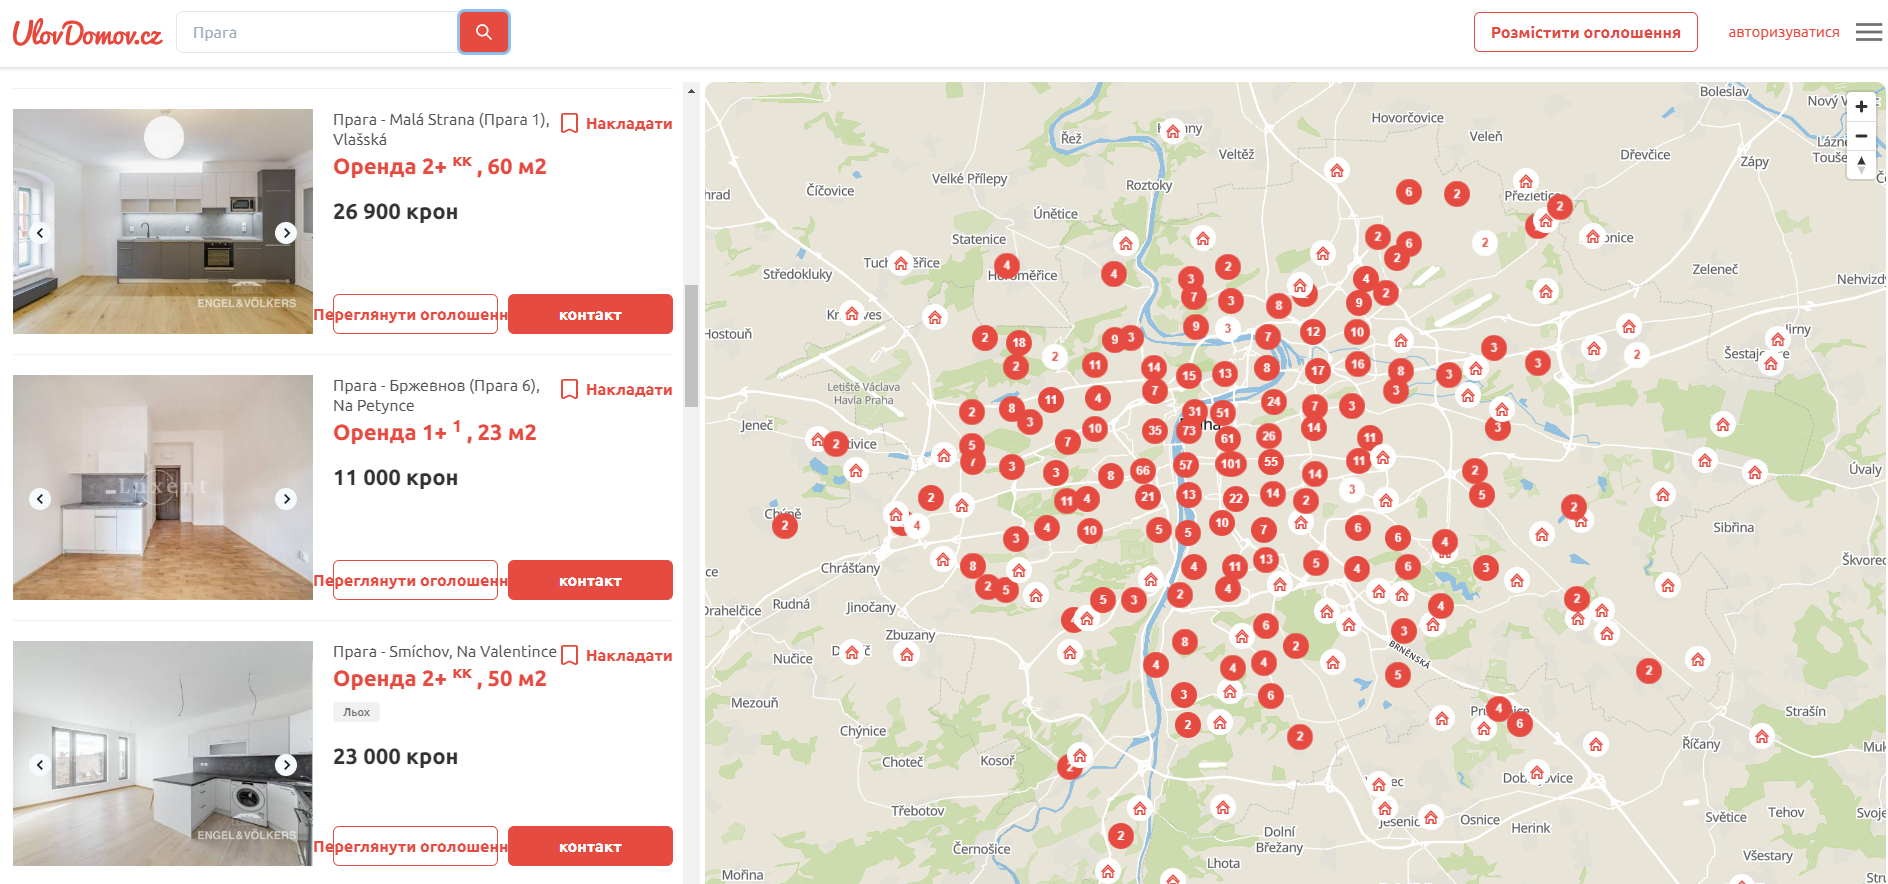The height and width of the screenshot is (884, 1888).
Task: Show previous photo of Na Petynce apartment
Action: coord(40,499)
